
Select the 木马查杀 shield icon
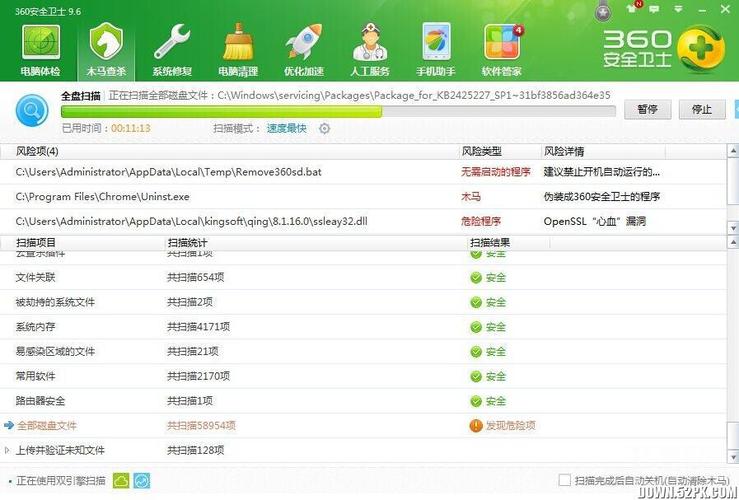tap(106, 41)
